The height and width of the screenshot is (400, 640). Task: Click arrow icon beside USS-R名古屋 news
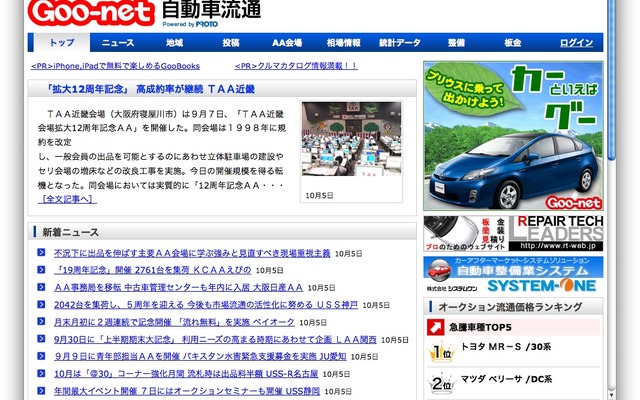click(41, 373)
